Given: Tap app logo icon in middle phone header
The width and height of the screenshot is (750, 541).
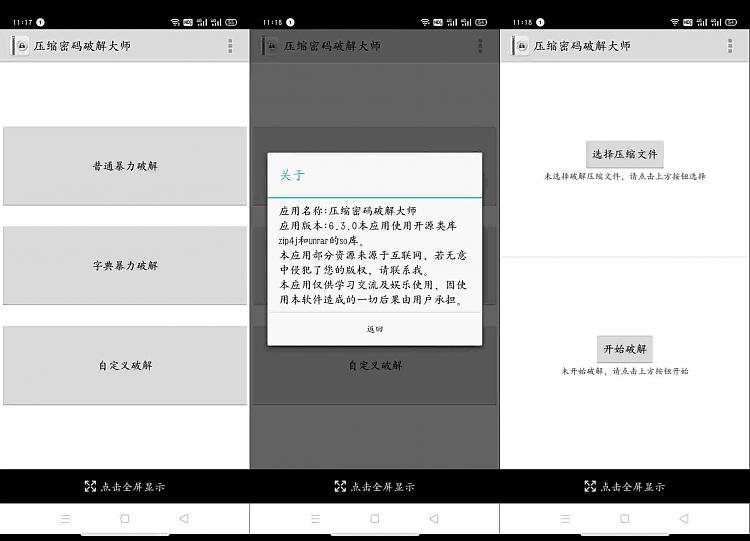Looking at the screenshot, I should tap(272, 46).
